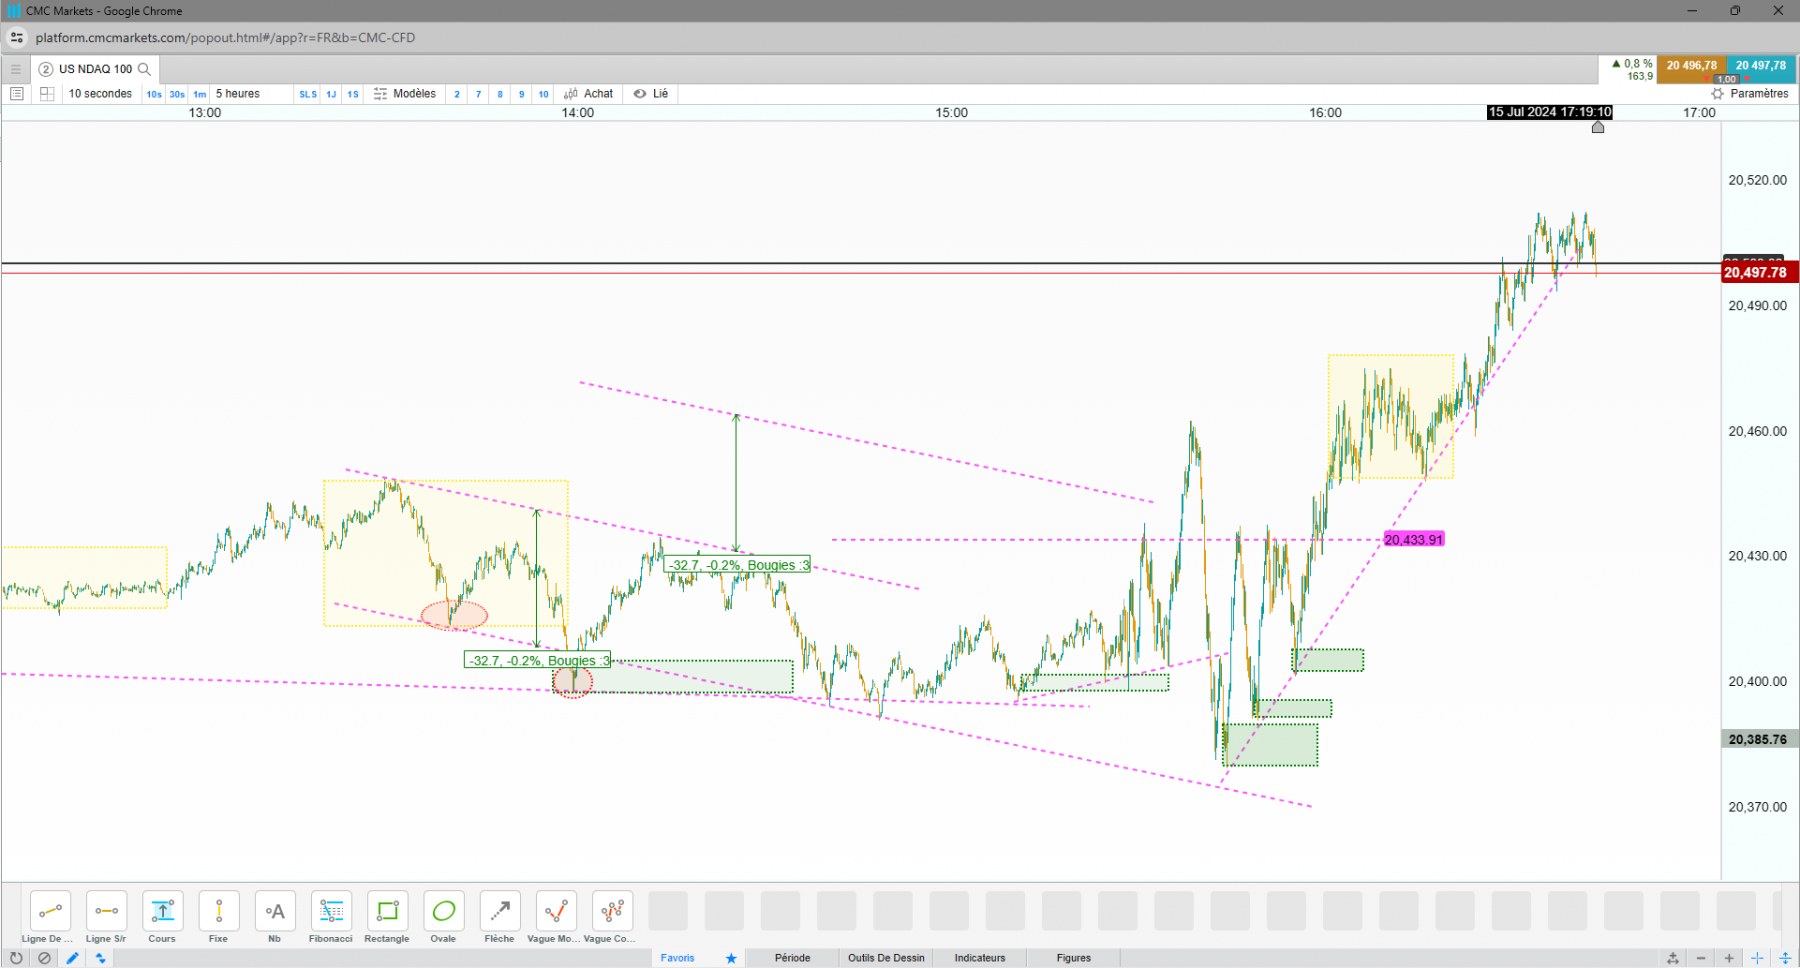1800x968 pixels.
Task: Pick the Flèche arrow tool
Action: click(499, 917)
